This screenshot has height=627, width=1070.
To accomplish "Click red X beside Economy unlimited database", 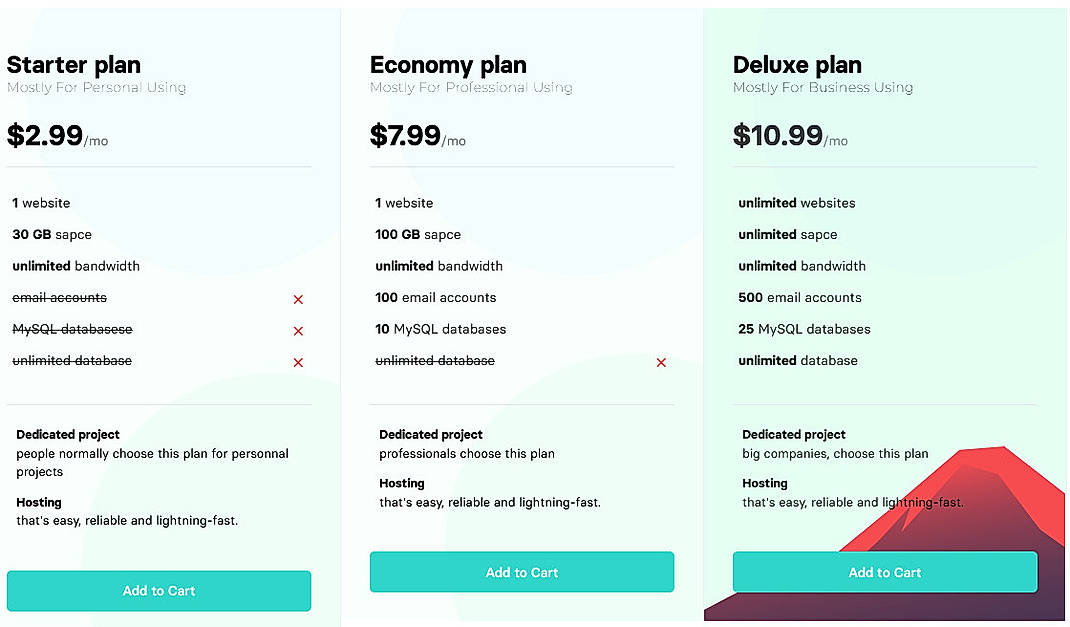I will click(661, 362).
